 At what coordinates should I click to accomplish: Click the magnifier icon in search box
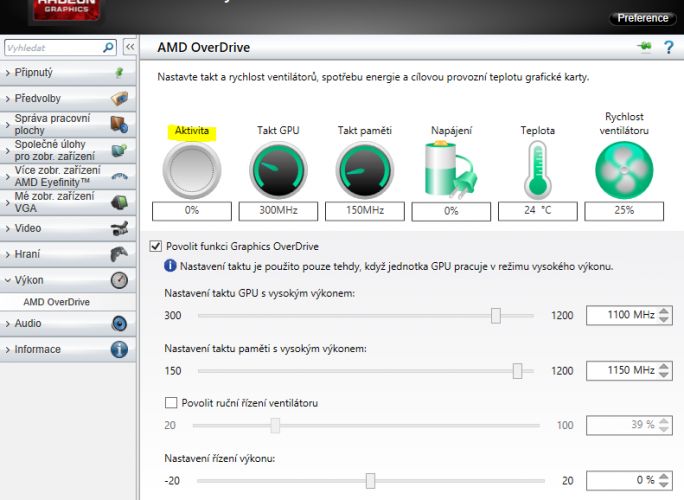pos(108,47)
